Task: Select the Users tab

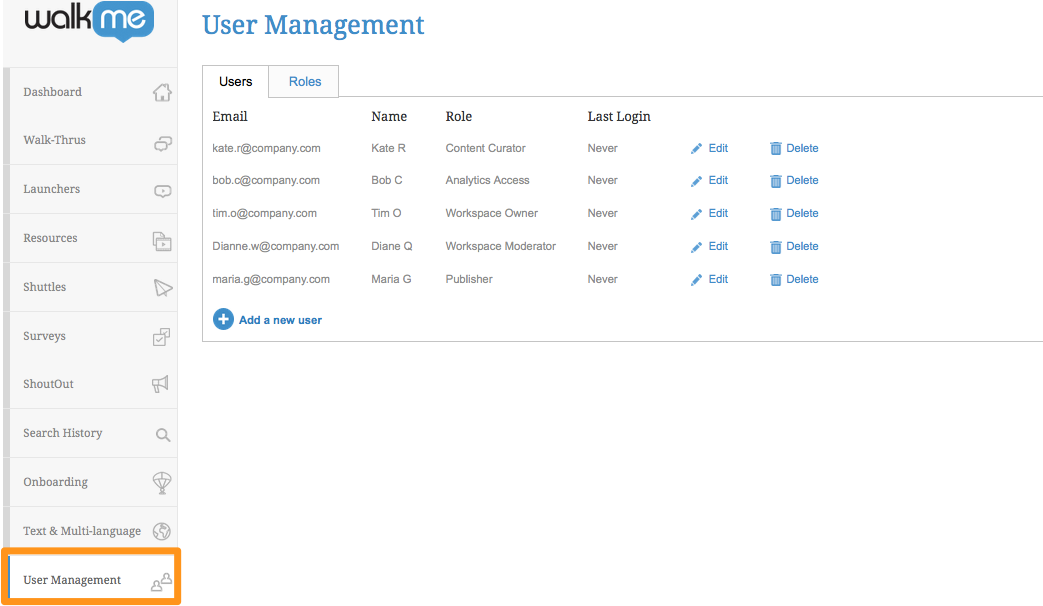Action: (236, 82)
